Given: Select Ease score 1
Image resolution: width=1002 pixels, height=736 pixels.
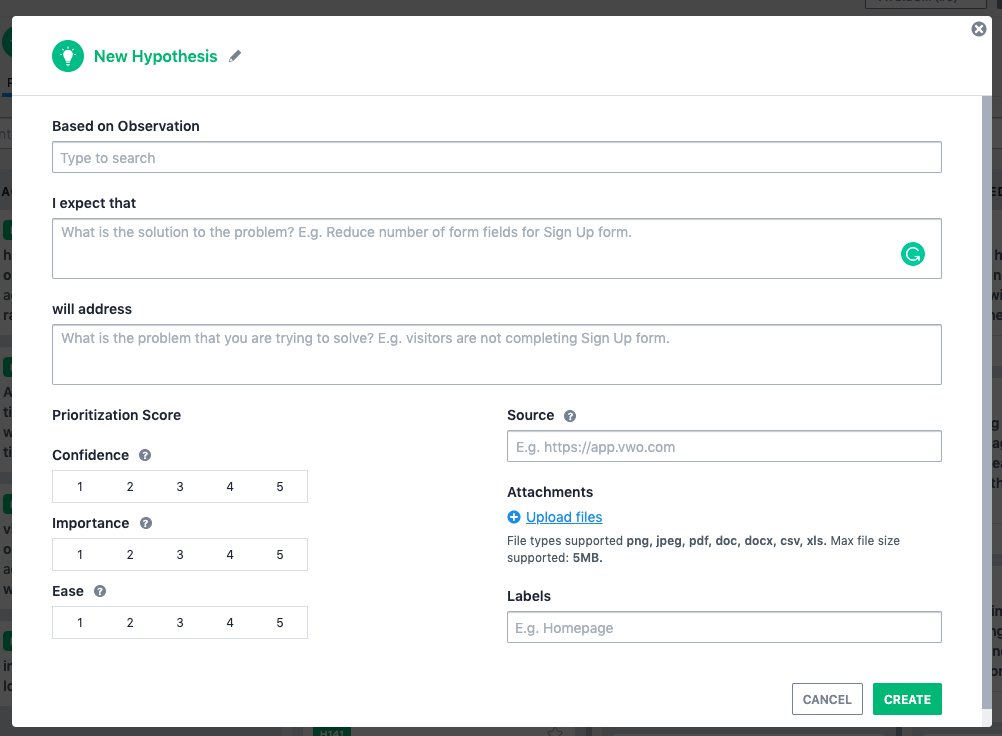Looking at the screenshot, I should (80, 622).
